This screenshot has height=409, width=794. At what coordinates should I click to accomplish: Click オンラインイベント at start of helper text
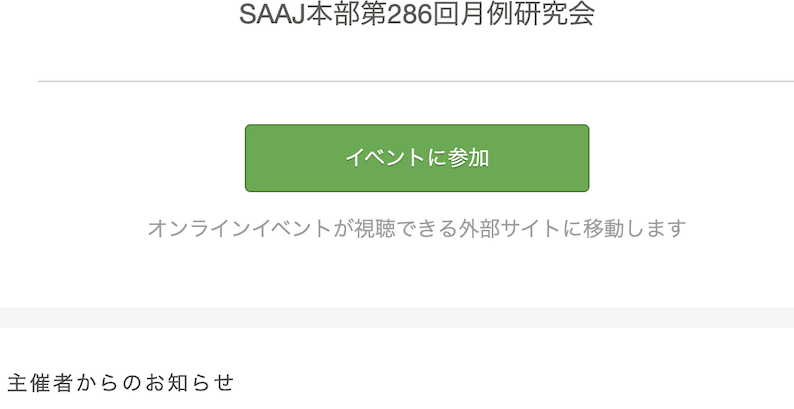tap(239, 228)
